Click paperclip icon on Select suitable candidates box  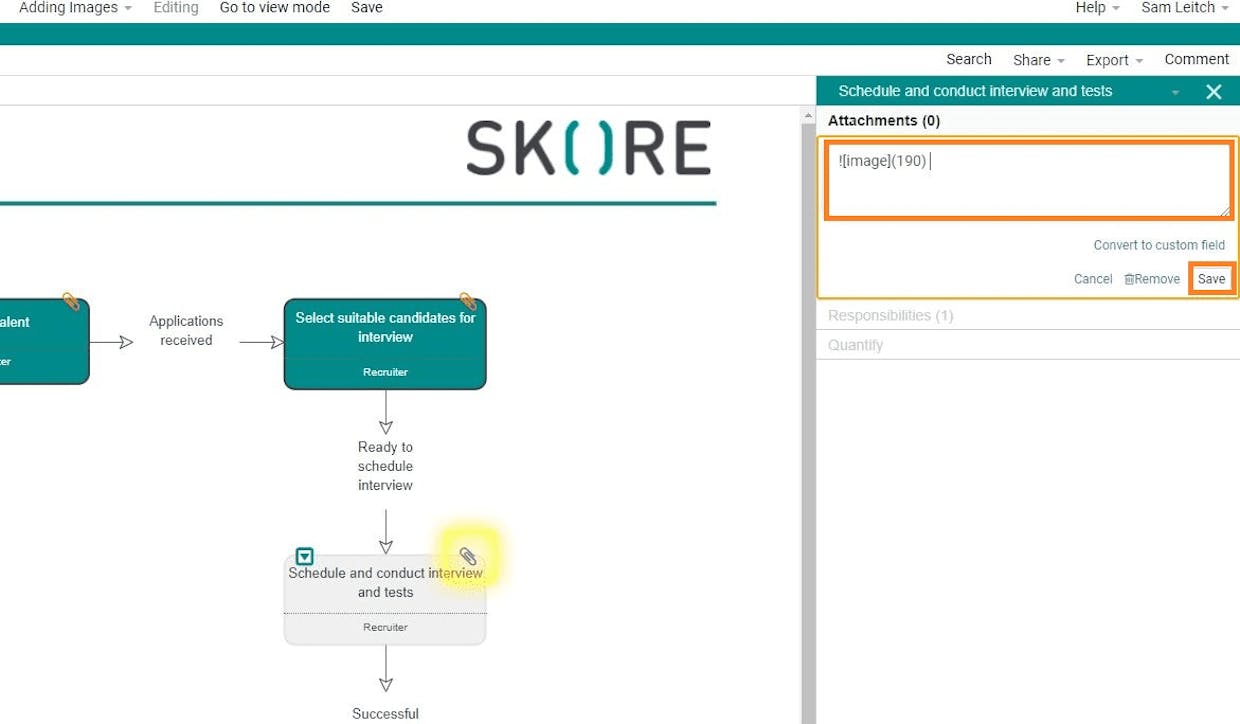click(x=467, y=300)
